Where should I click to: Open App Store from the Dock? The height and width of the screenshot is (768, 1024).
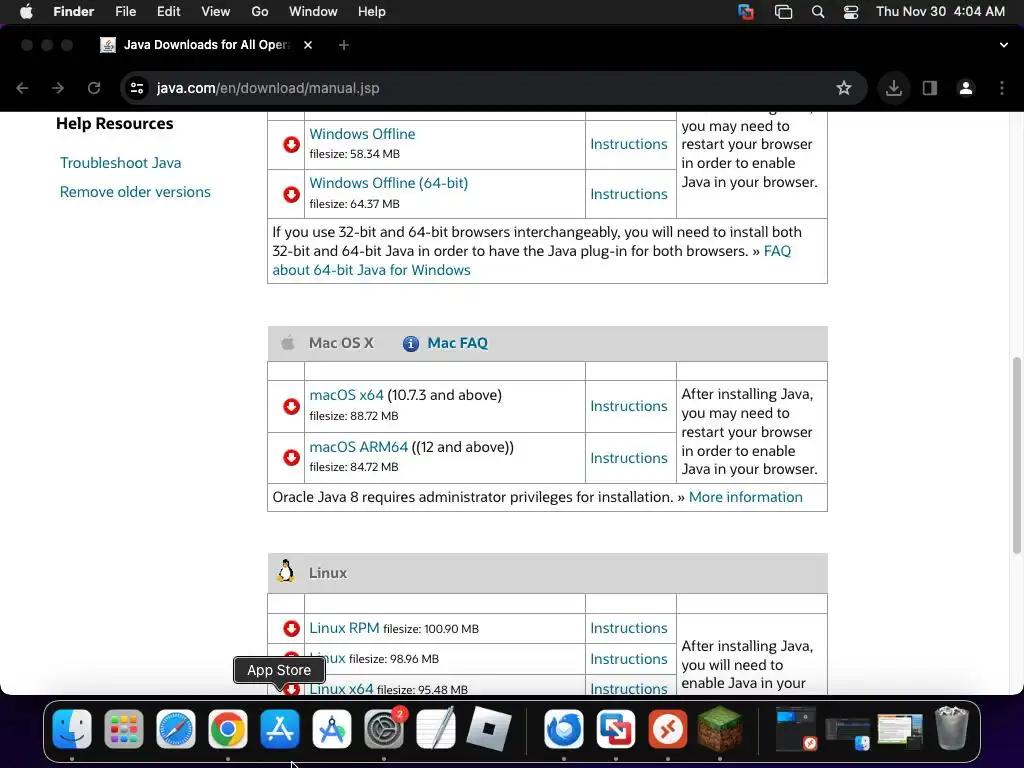point(280,729)
